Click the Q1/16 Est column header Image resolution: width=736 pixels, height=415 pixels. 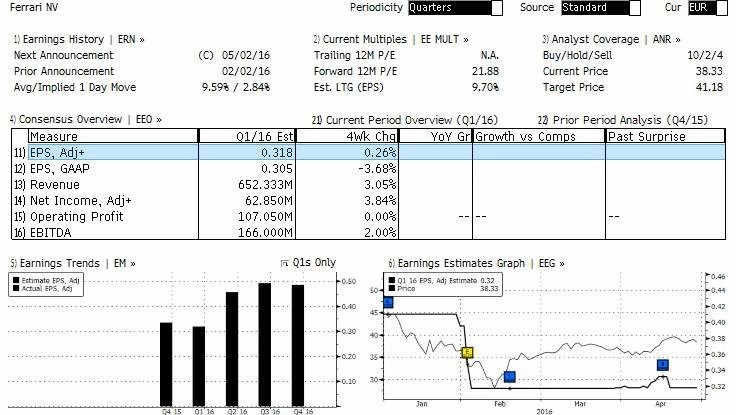[x=247, y=136]
